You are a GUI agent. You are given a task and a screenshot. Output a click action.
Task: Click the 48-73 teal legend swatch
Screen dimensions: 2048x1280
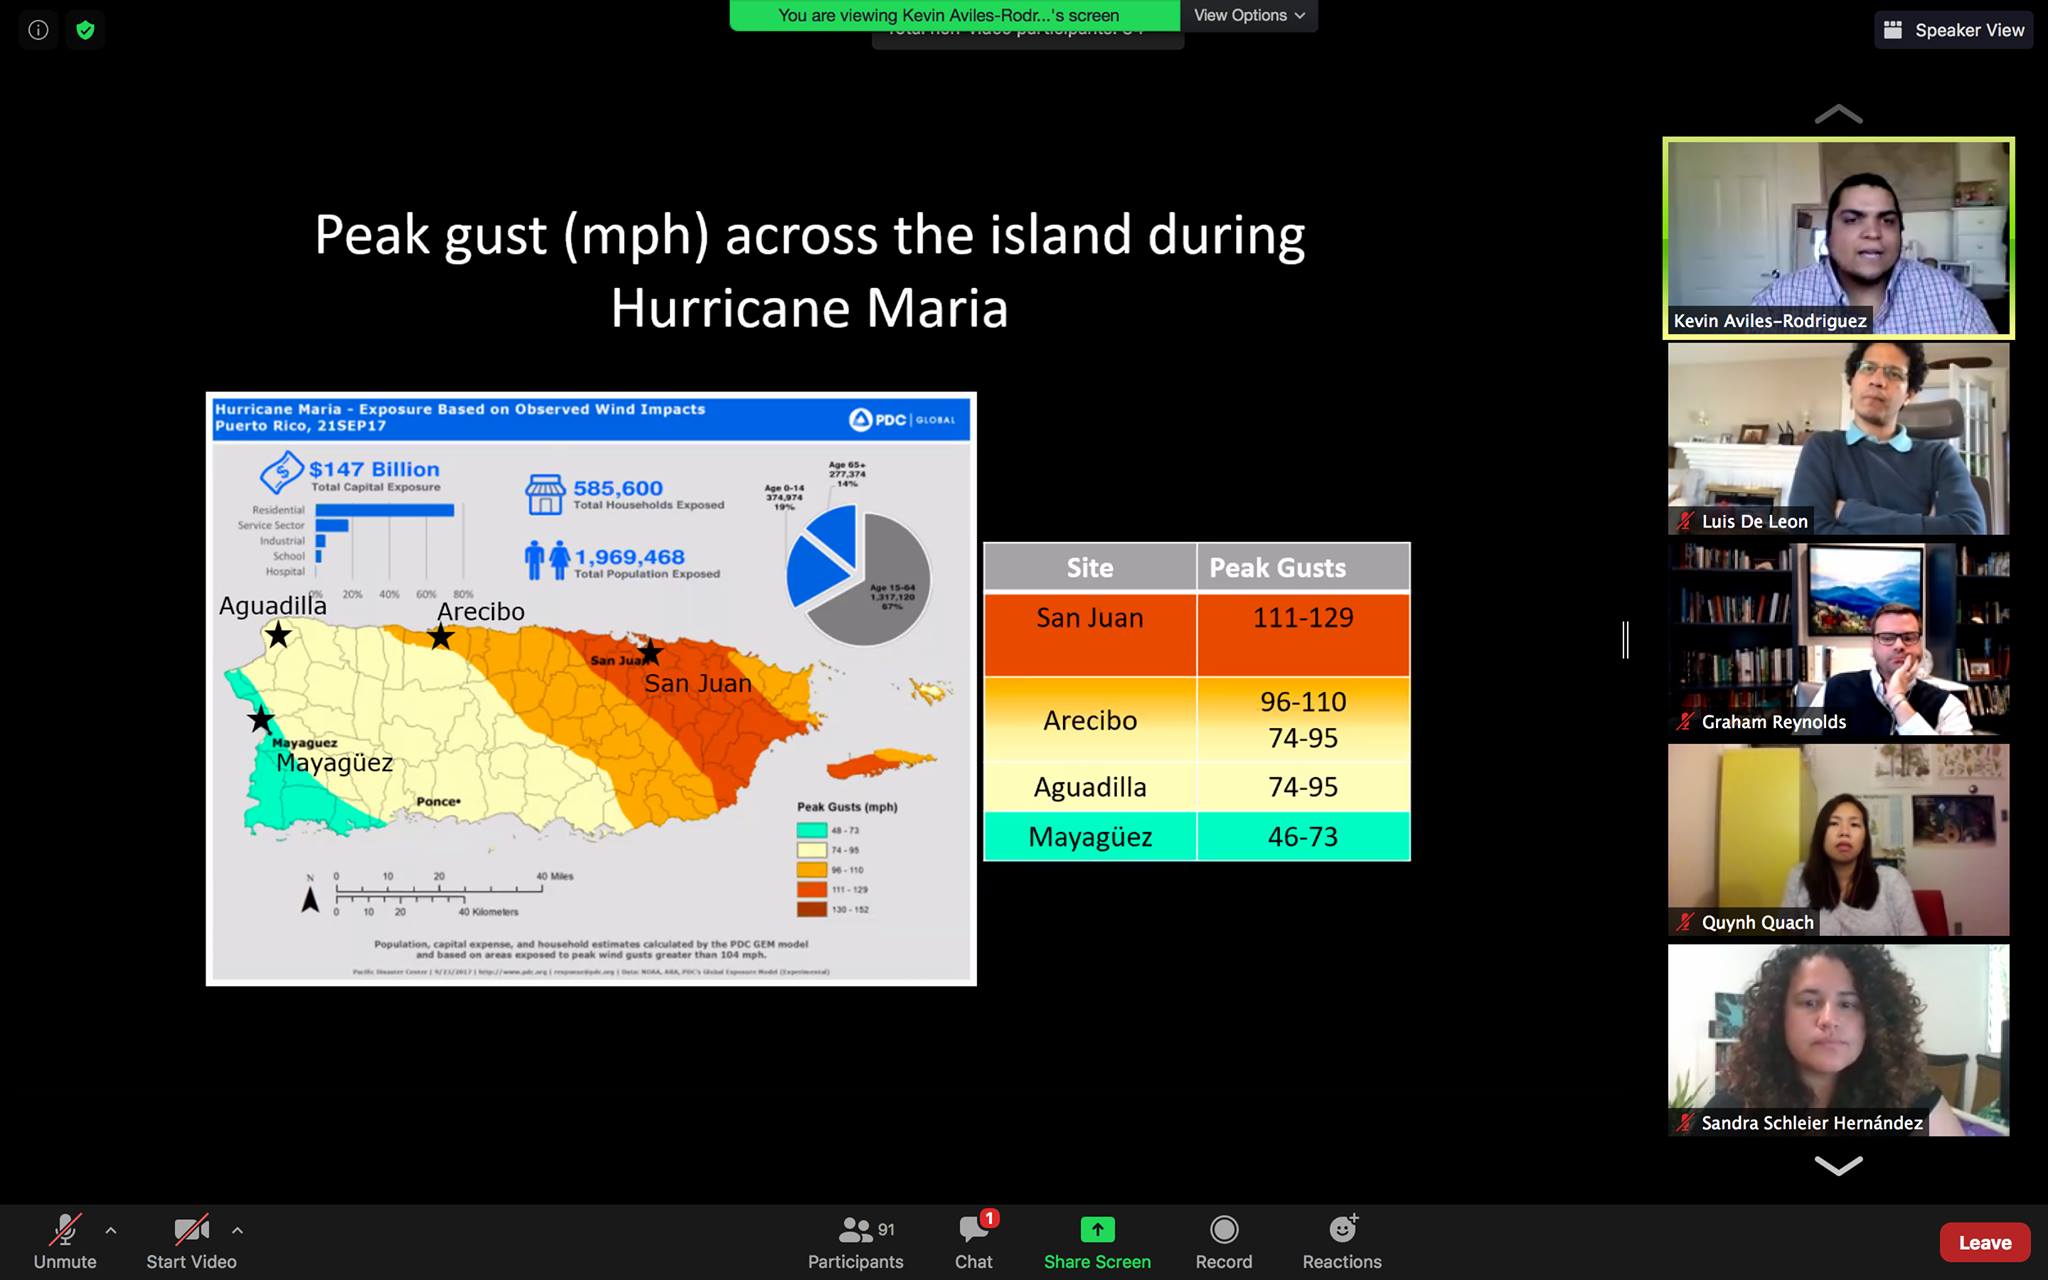click(x=812, y=830)
